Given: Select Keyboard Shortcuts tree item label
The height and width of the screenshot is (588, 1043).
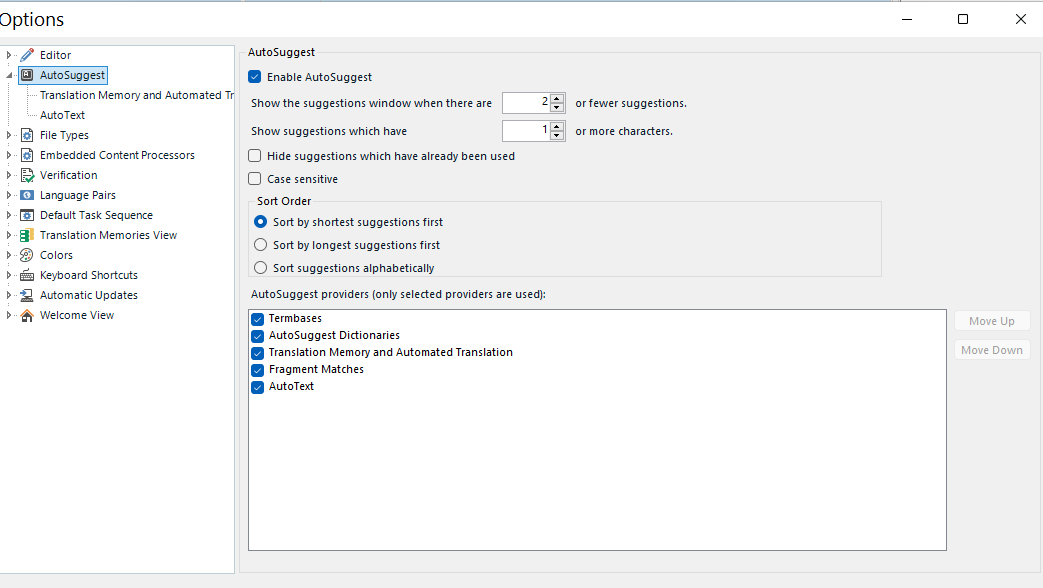Looking at the screenshot, I should click(x=88, y=275).
